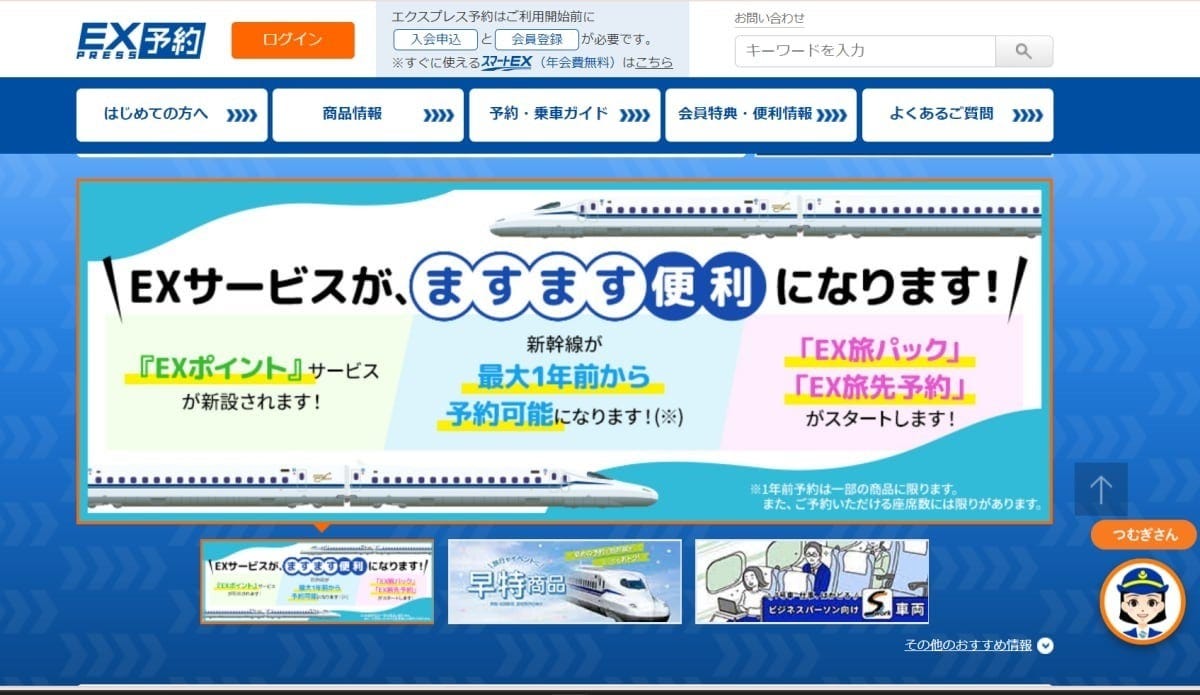Click the scroll-to-top arrow icon
The image size is (1200, 695).
click(x=1100, y=489)
